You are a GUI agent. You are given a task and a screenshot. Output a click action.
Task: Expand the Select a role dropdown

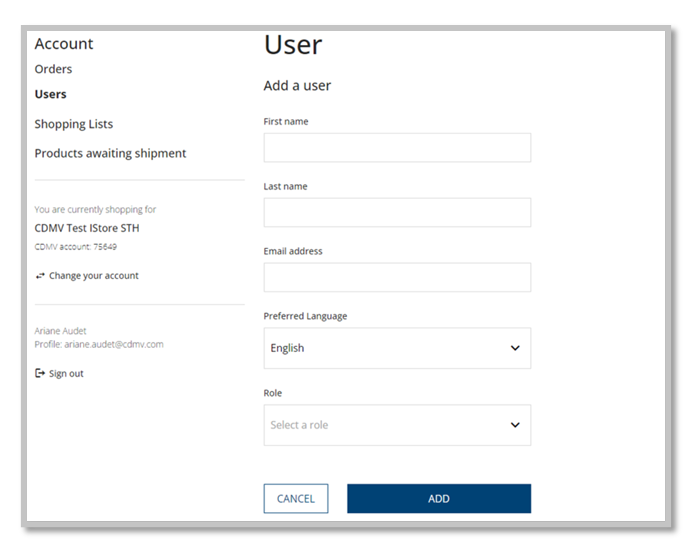point(396,425)
